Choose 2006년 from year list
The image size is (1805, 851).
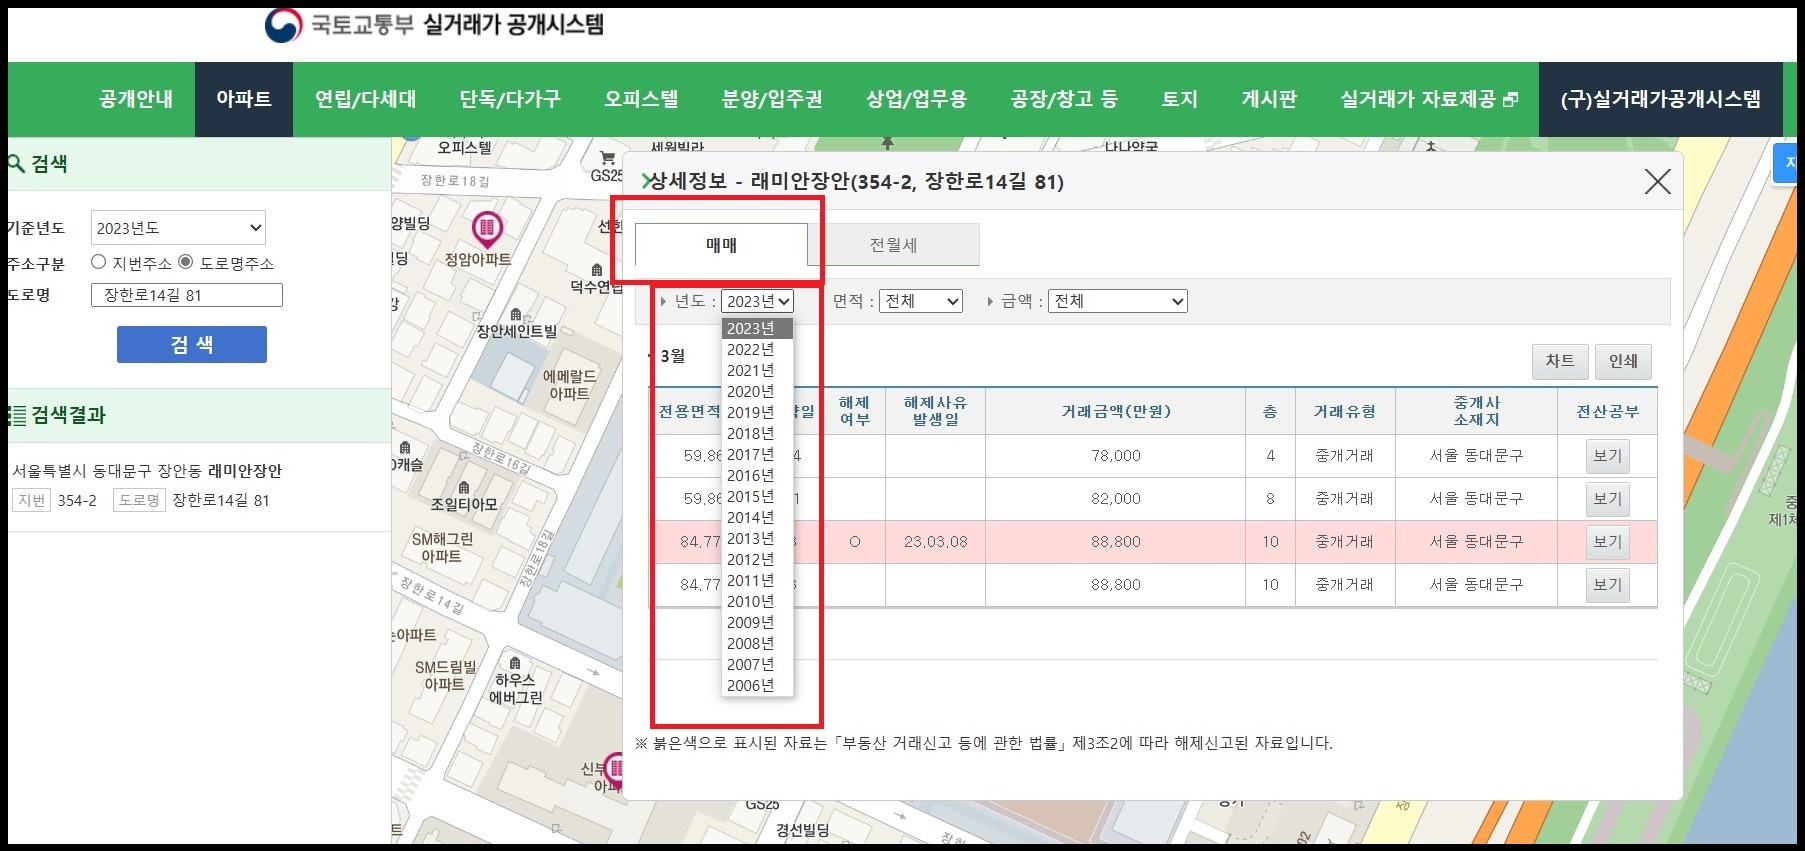757,685
